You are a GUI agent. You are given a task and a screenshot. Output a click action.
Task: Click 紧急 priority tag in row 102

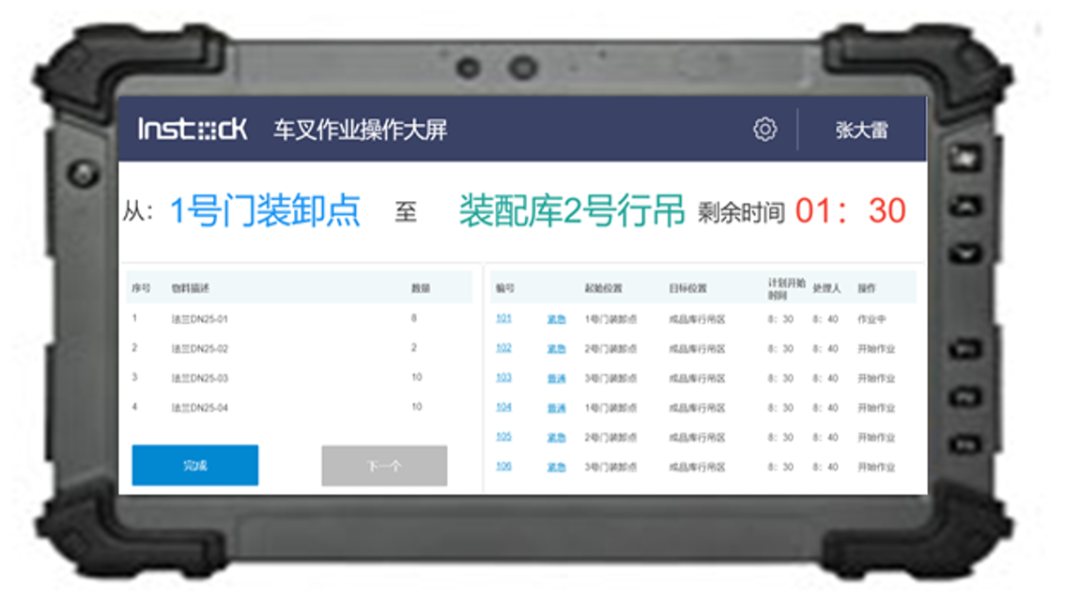pyautogui.click(x=556, y=349)
